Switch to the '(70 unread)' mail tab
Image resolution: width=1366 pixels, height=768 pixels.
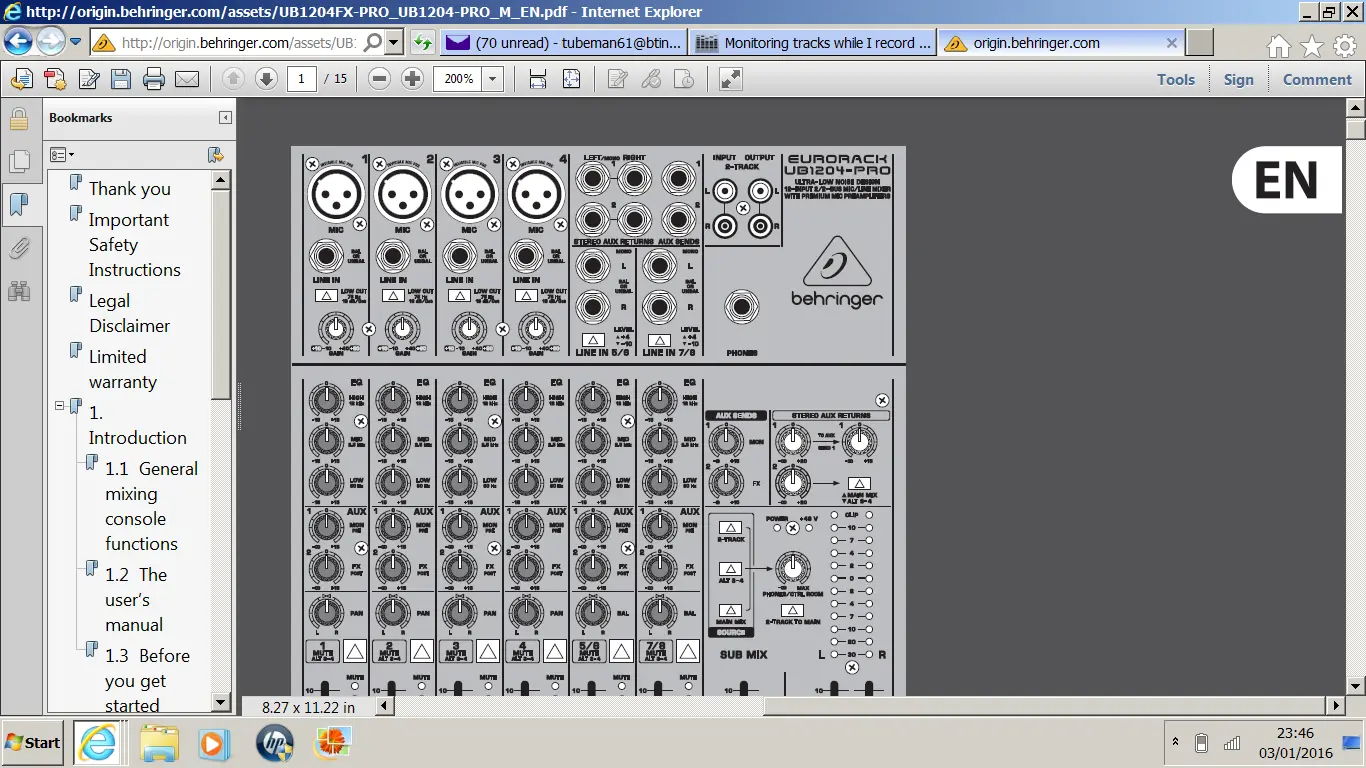pyautogui.click(x=563, y=43)
